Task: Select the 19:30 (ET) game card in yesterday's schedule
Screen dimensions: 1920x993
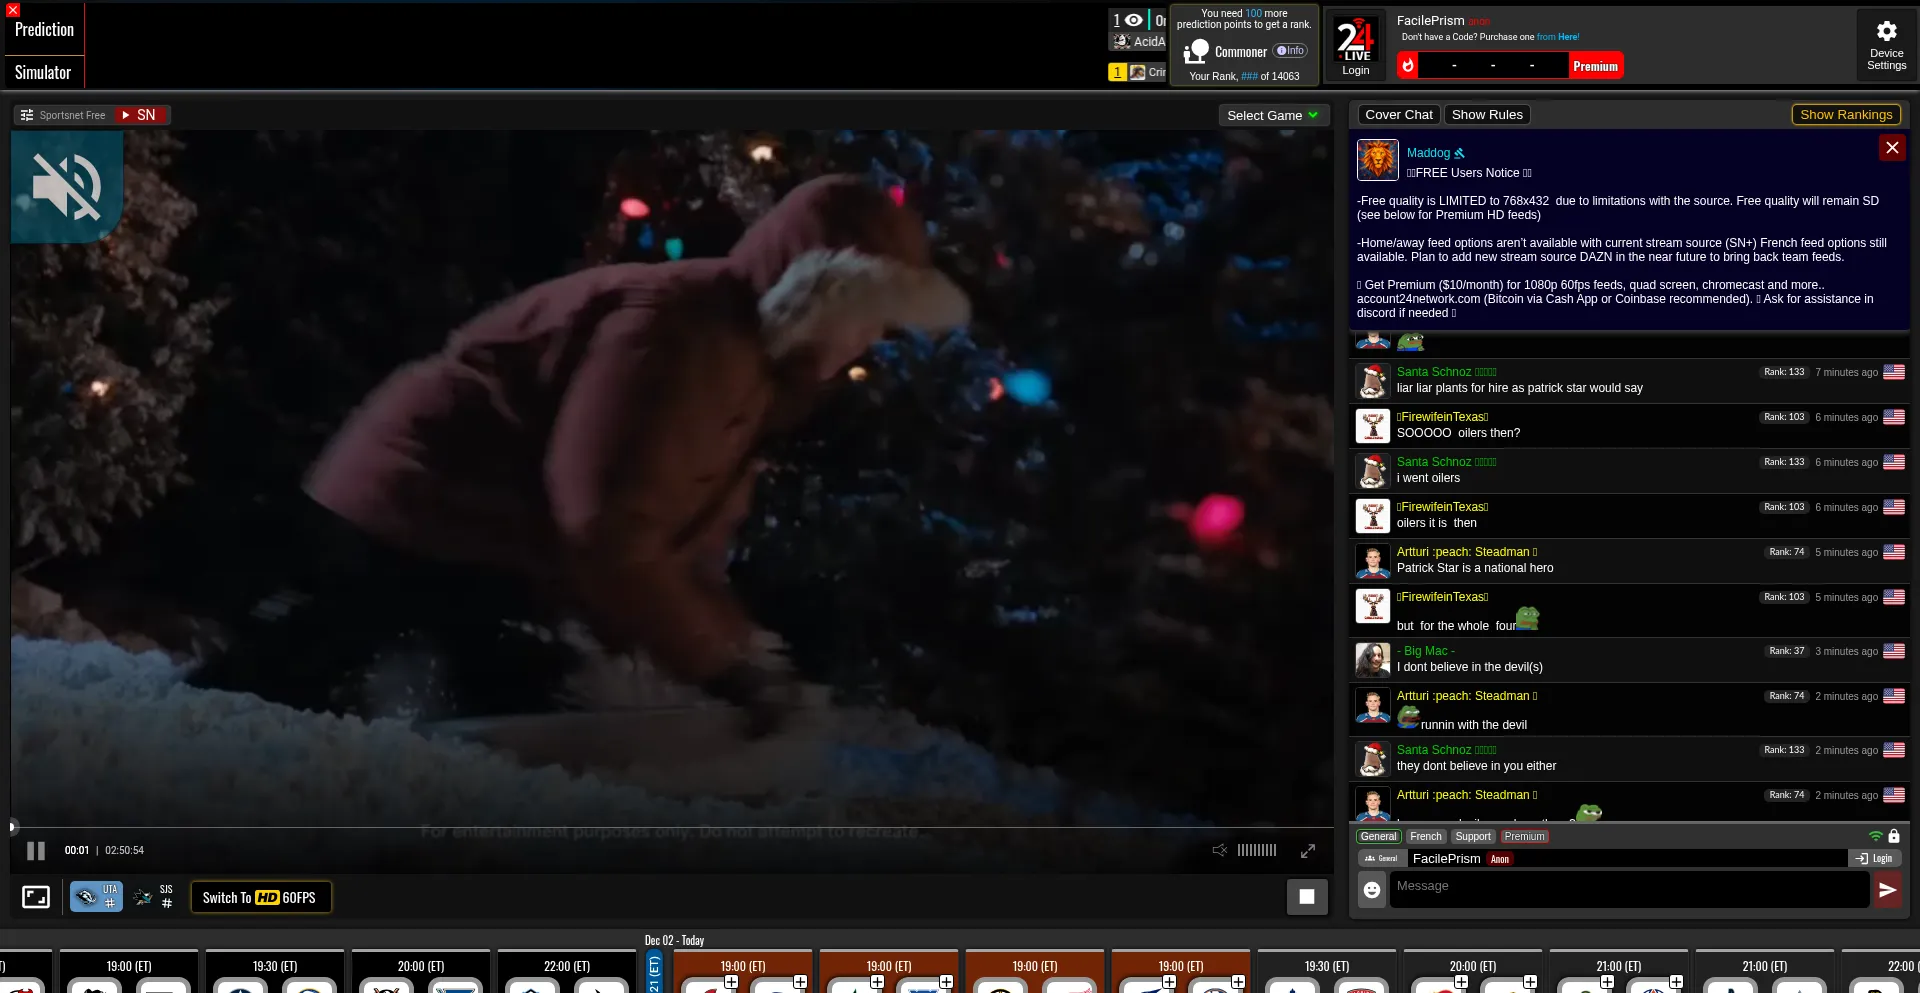Action: point(275,971)
